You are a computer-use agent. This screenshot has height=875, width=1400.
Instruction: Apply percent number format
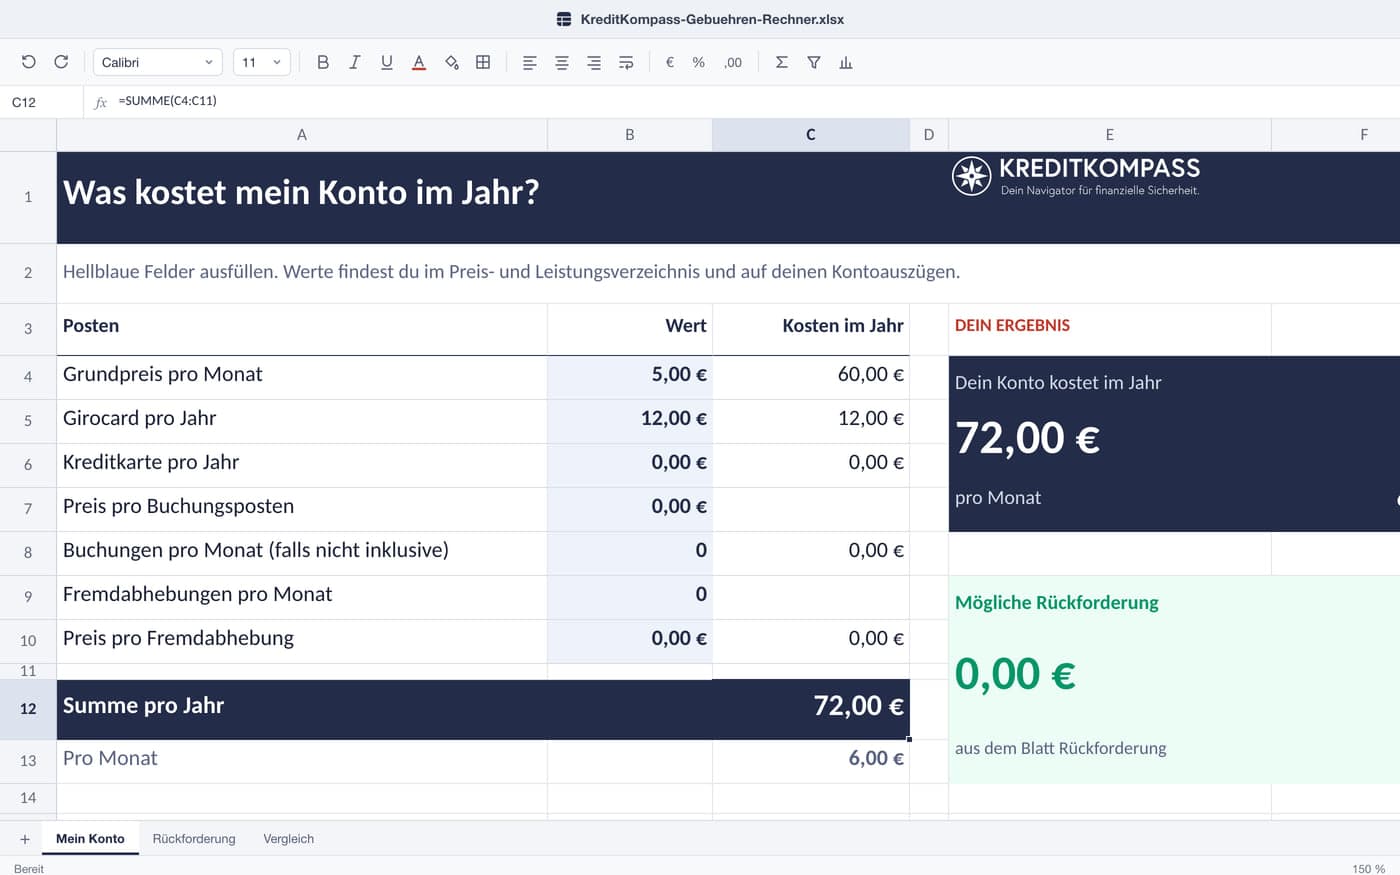[x=699, y=62]
